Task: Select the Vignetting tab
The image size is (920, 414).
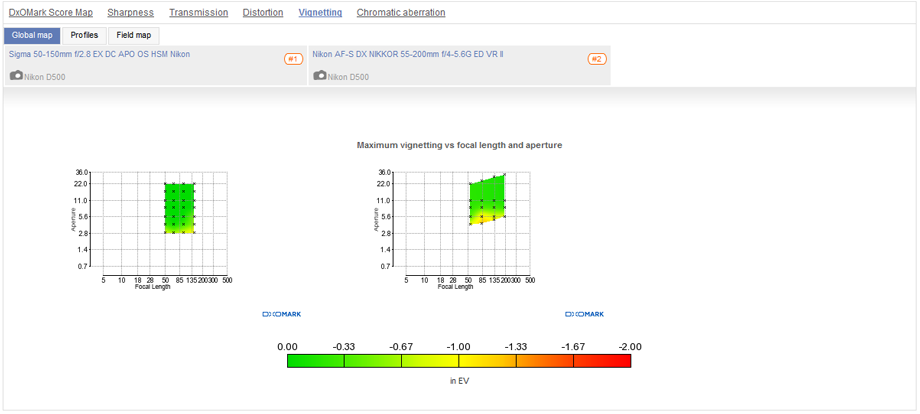Action: coord(320,12)
